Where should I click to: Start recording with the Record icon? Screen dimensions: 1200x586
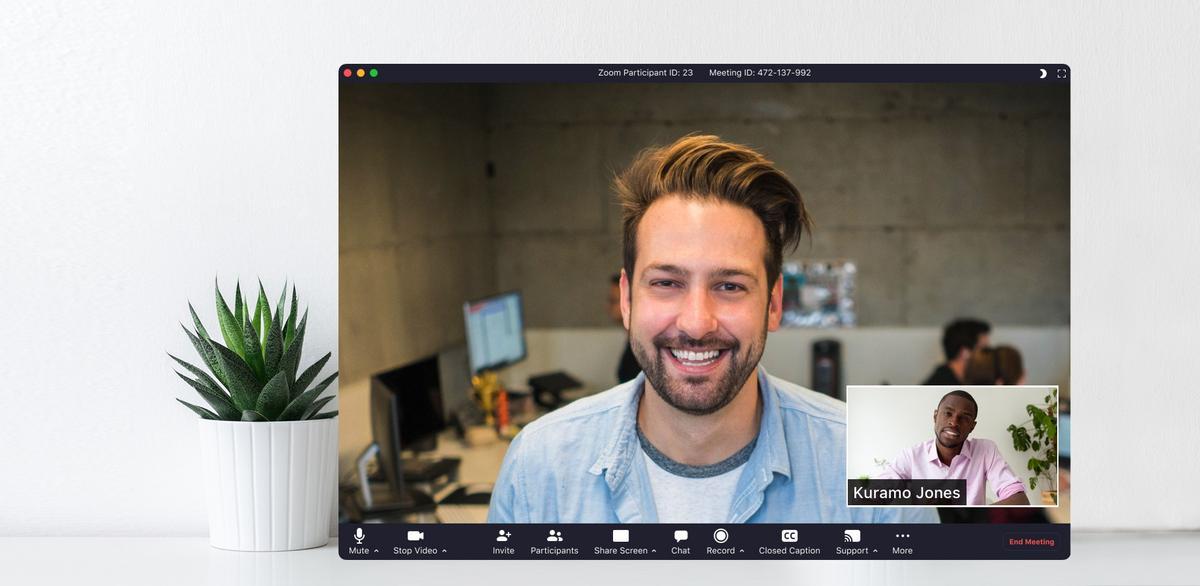click(x=720, y=537)
